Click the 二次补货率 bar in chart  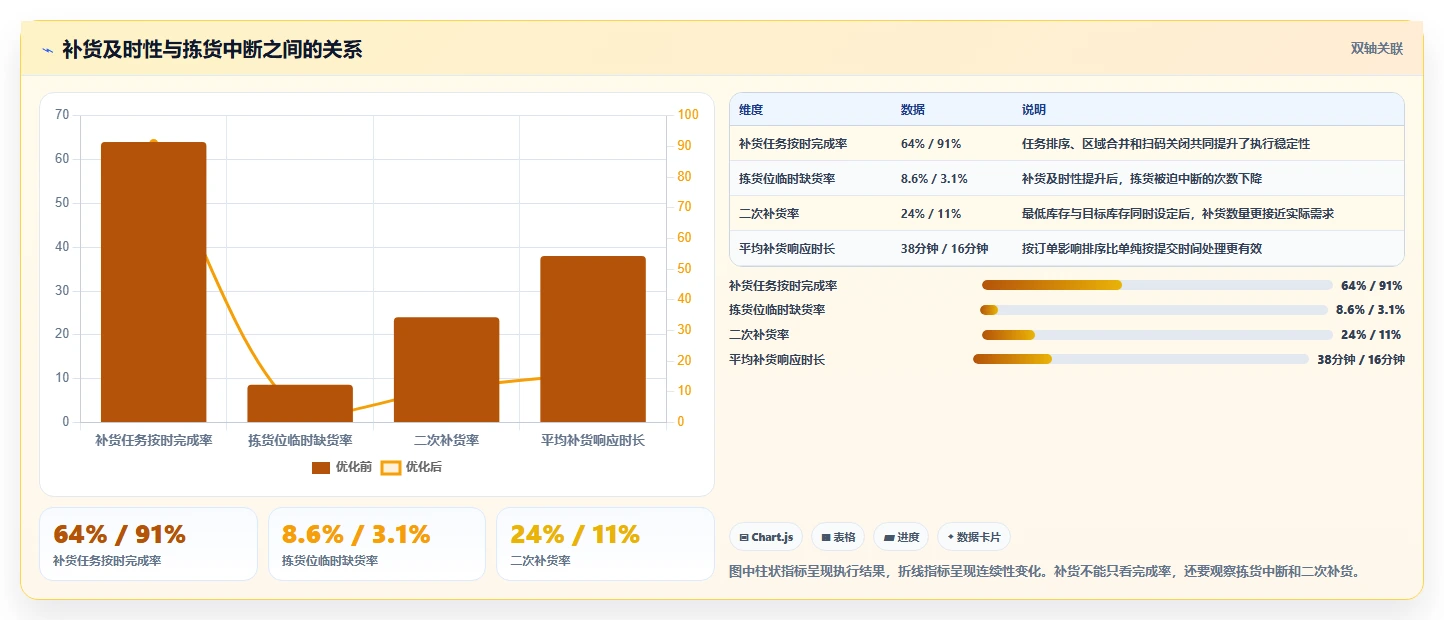click(446, 370)
